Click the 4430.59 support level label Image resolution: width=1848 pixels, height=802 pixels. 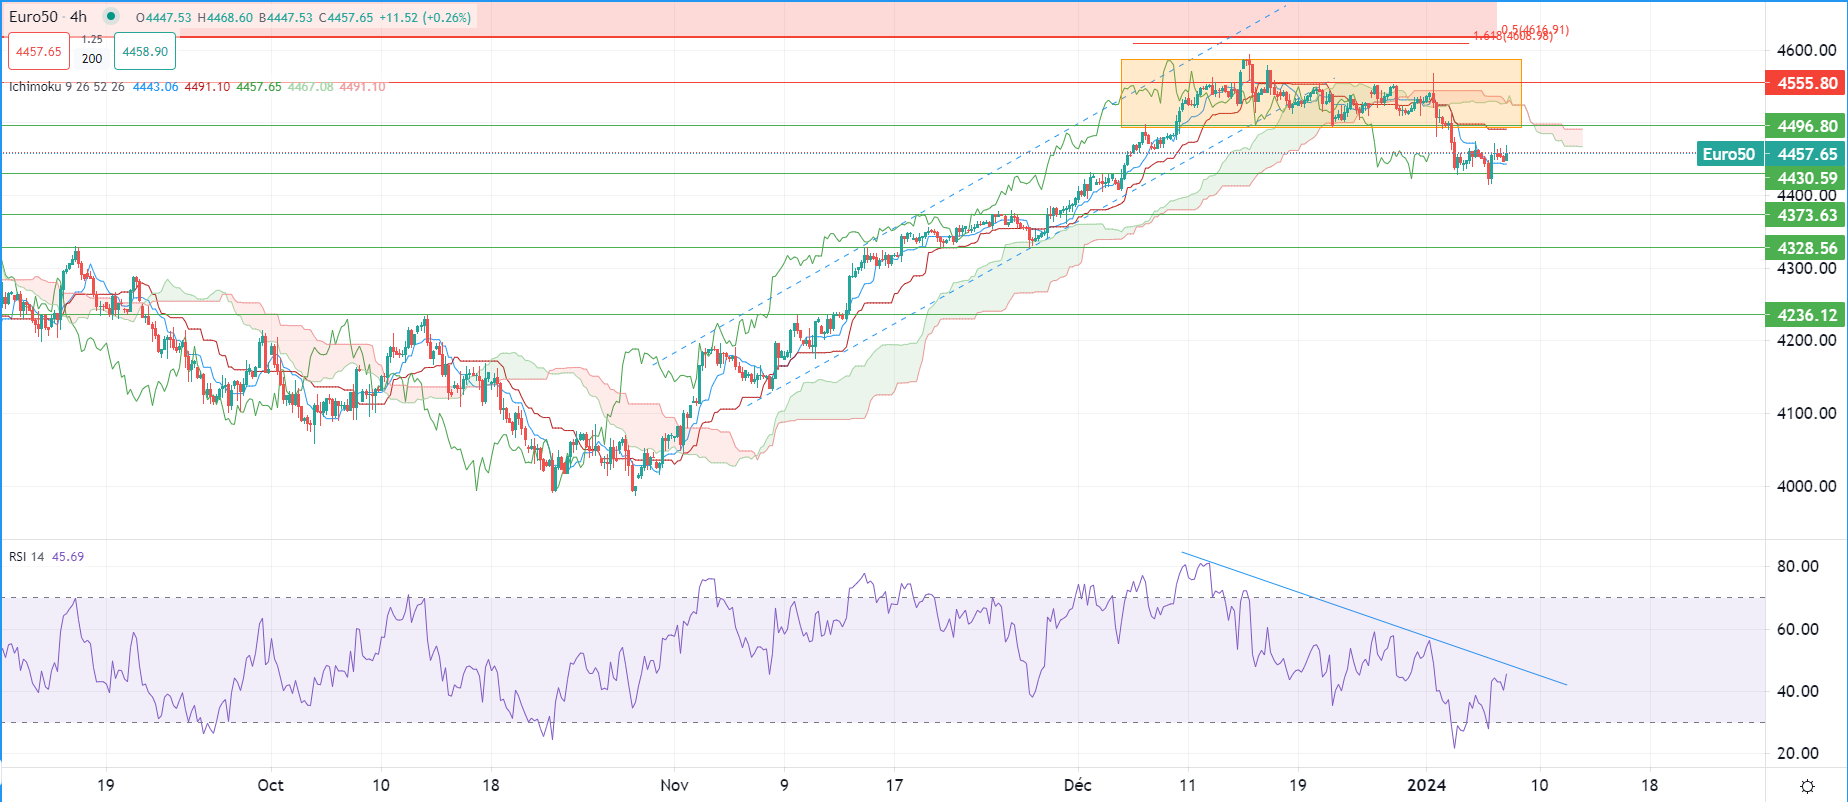(x=1806, y=178)
